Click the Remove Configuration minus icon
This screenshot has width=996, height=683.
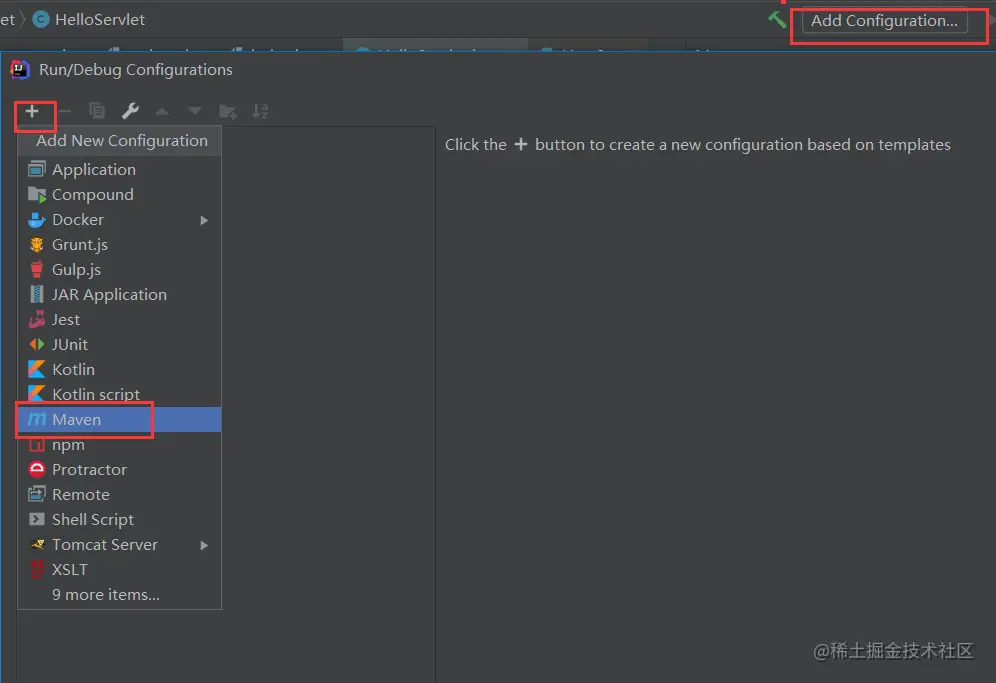65,112
